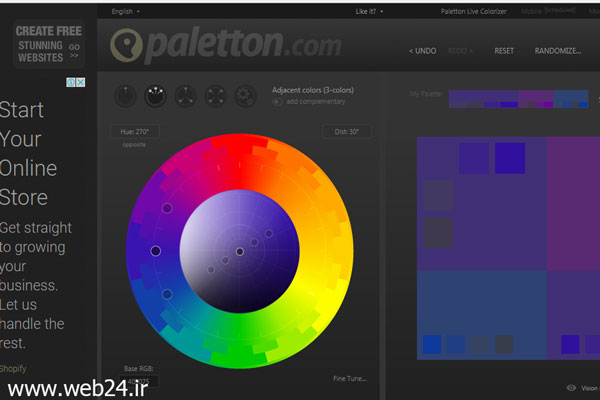Click the center shade dot in inner circle
This screenshot has height=400, width=600.
(x=240, y=251)
